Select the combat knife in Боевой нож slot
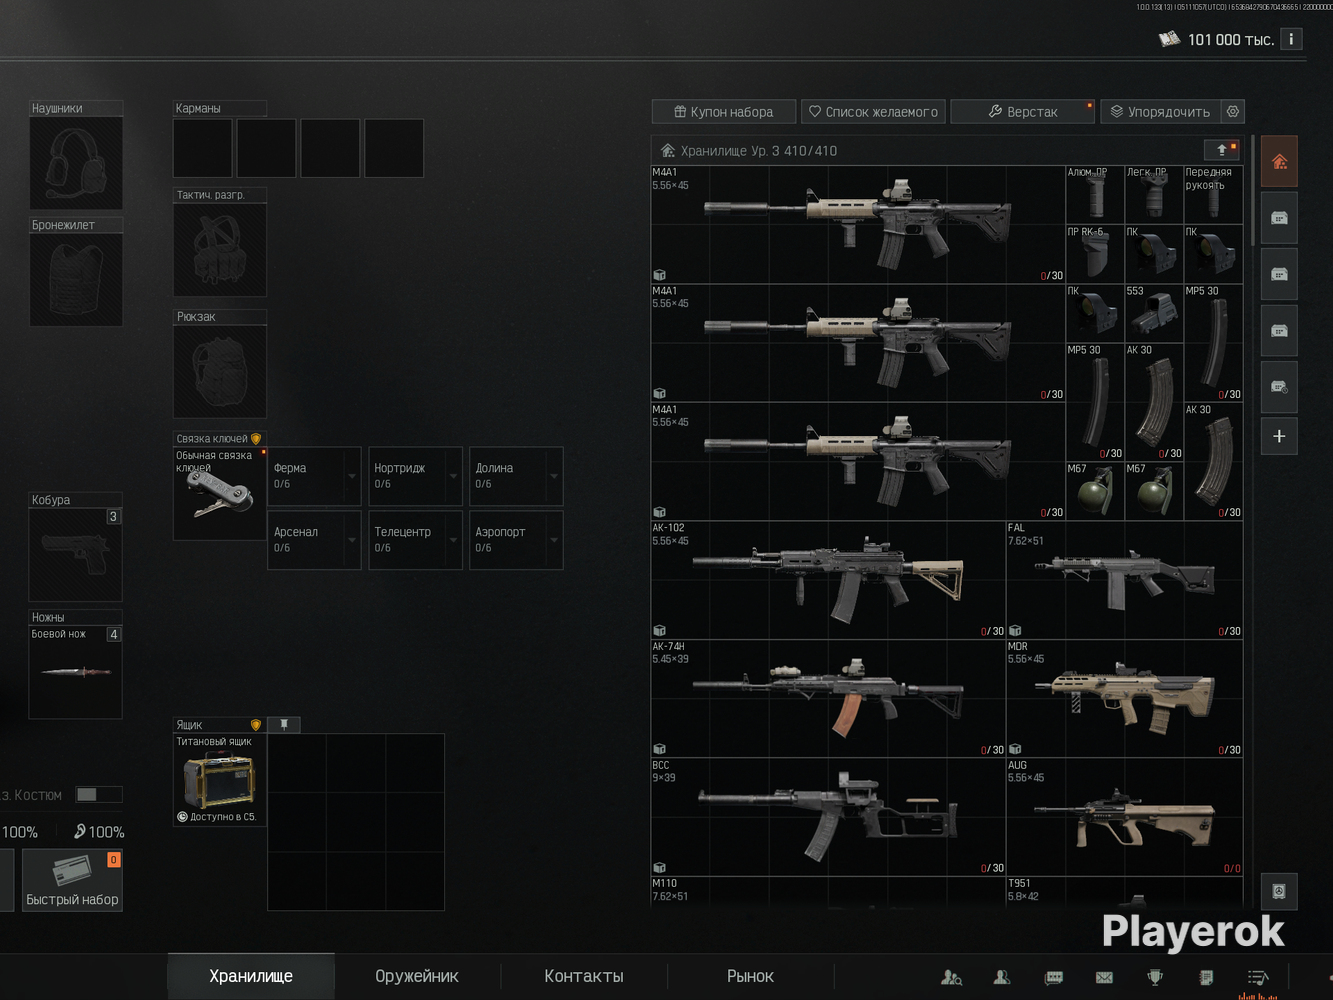Viewport: 1333px width, 1000px height. pyautogui.click(x=76, y=672)
